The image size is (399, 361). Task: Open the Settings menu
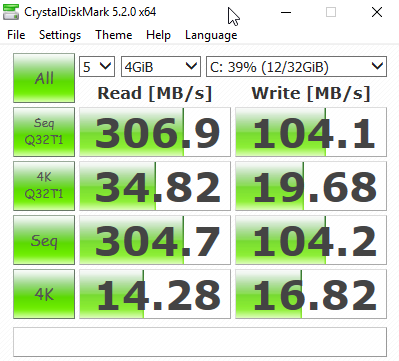point(60,35)
